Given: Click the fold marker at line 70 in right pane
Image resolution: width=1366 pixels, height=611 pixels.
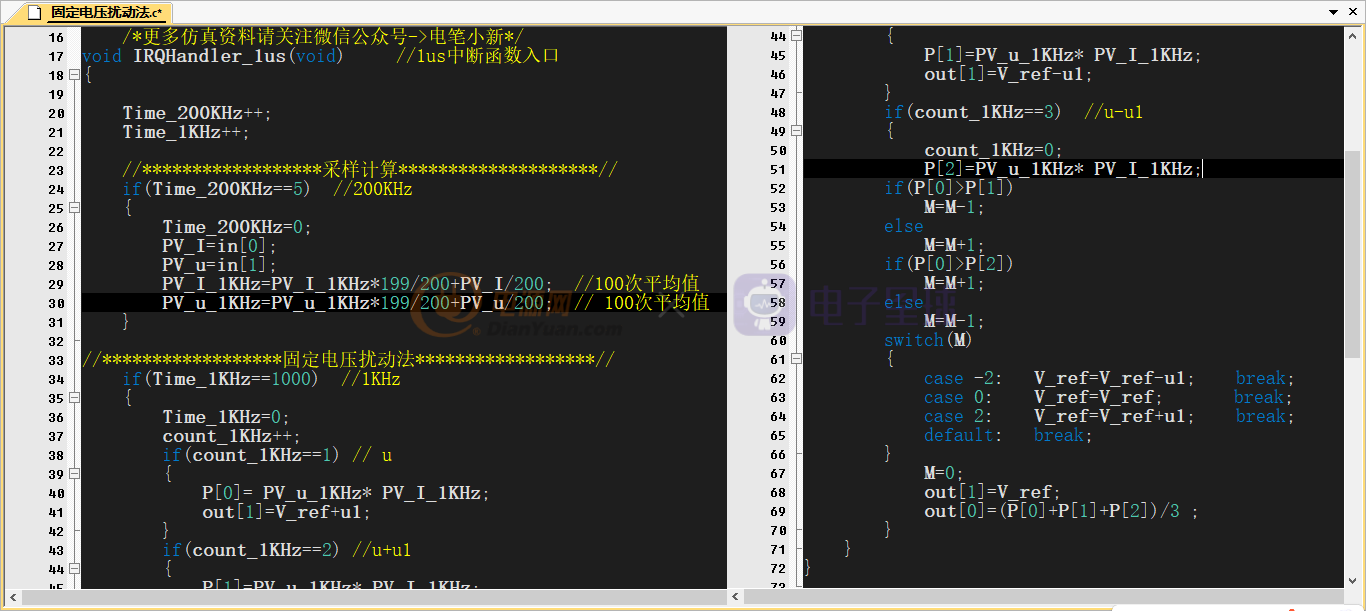Looking at the screenshot, I should click(x=796, y=530).
